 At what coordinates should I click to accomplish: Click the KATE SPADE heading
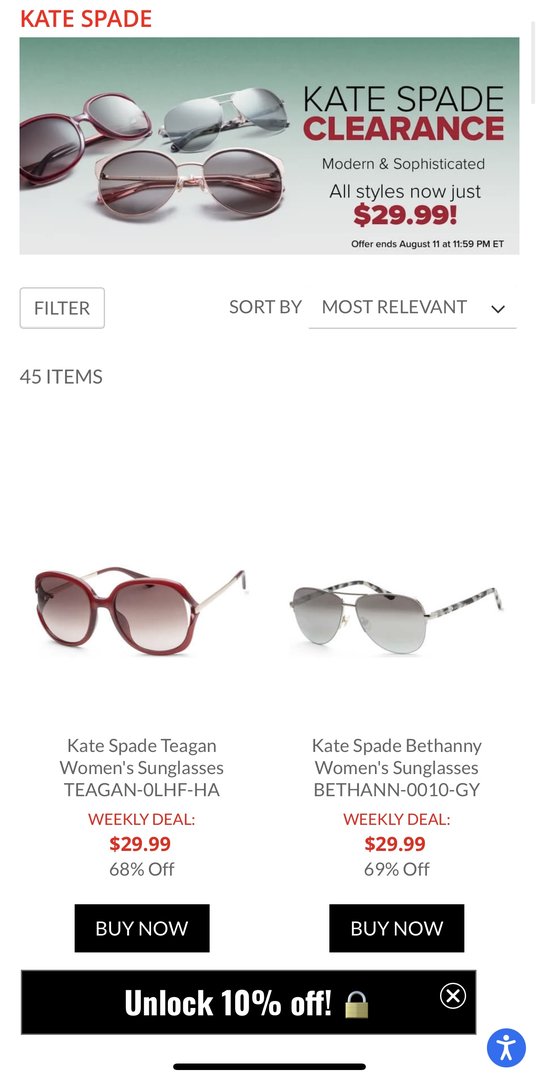pyautogui.click(x=86, y=19)
